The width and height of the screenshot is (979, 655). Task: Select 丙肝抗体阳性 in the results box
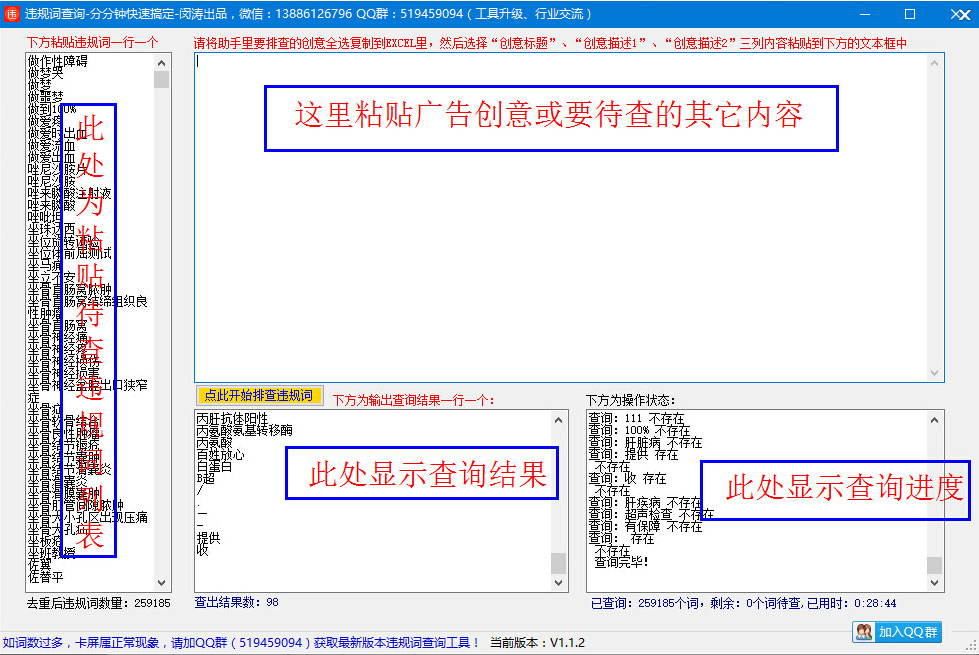[x=232, y=418]
